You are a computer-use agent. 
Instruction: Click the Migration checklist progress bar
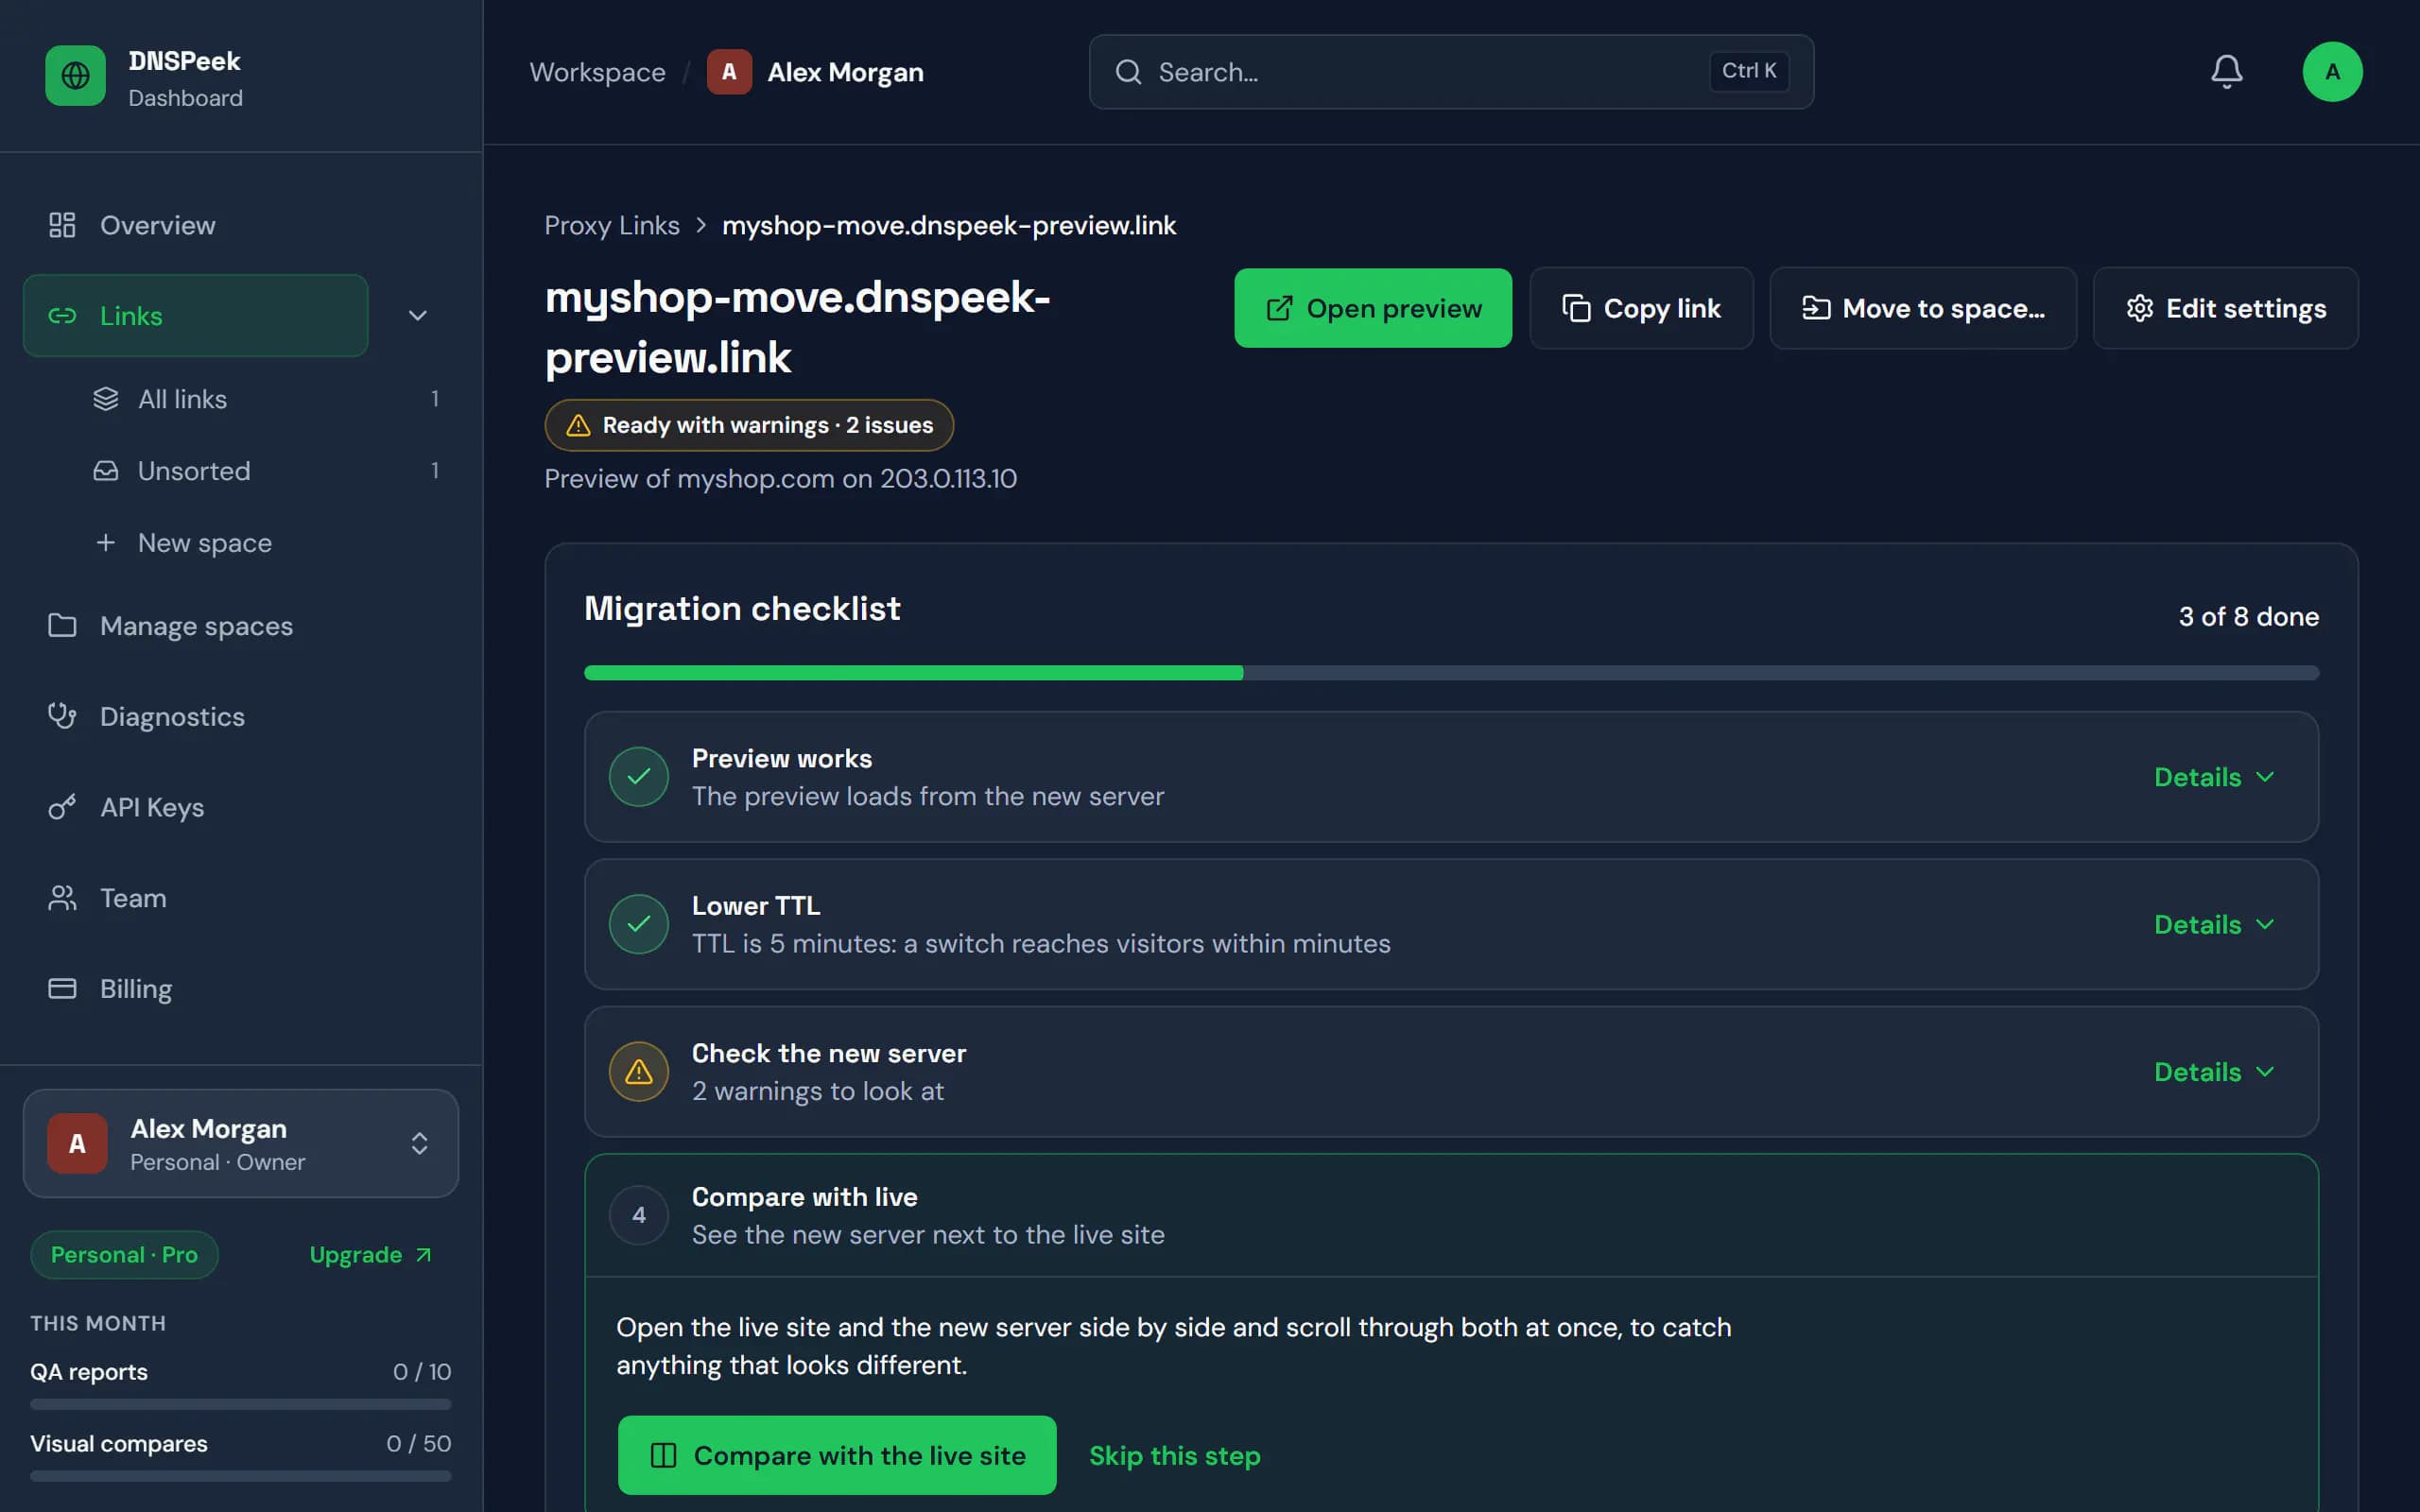(x=1451, y=673)
